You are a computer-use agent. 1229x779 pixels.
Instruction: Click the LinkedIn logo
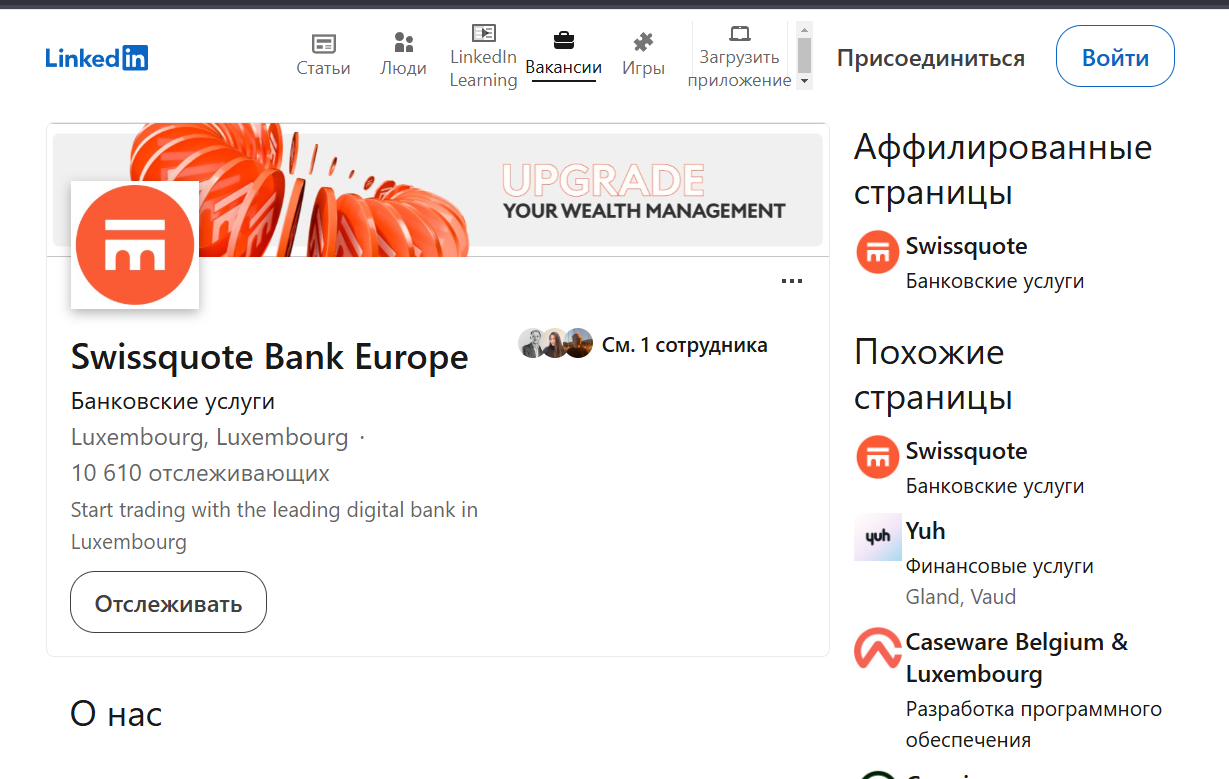(x=97, y=58)
